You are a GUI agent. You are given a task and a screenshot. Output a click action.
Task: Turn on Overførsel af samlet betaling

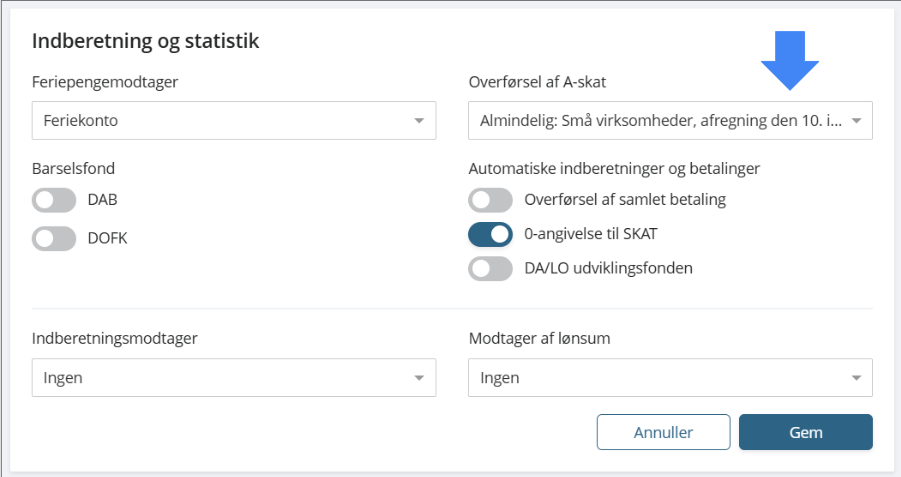(x=490, y=200)
